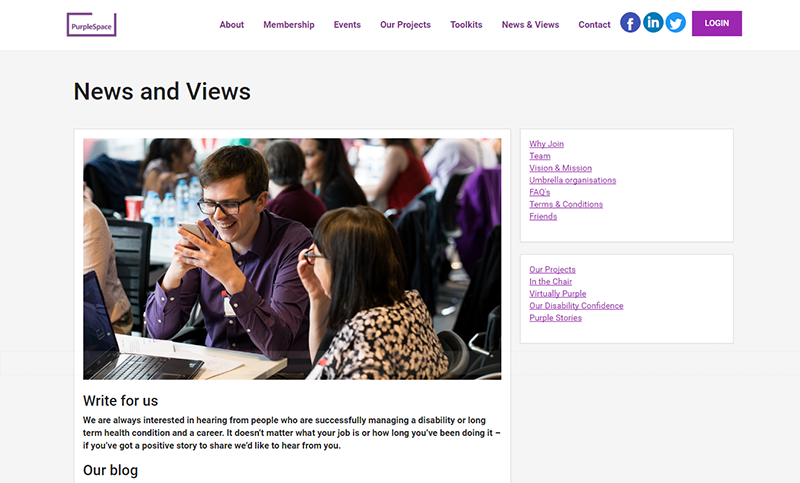Select Toolkits in the top navigation
The image size is (800, 483).
466,25
